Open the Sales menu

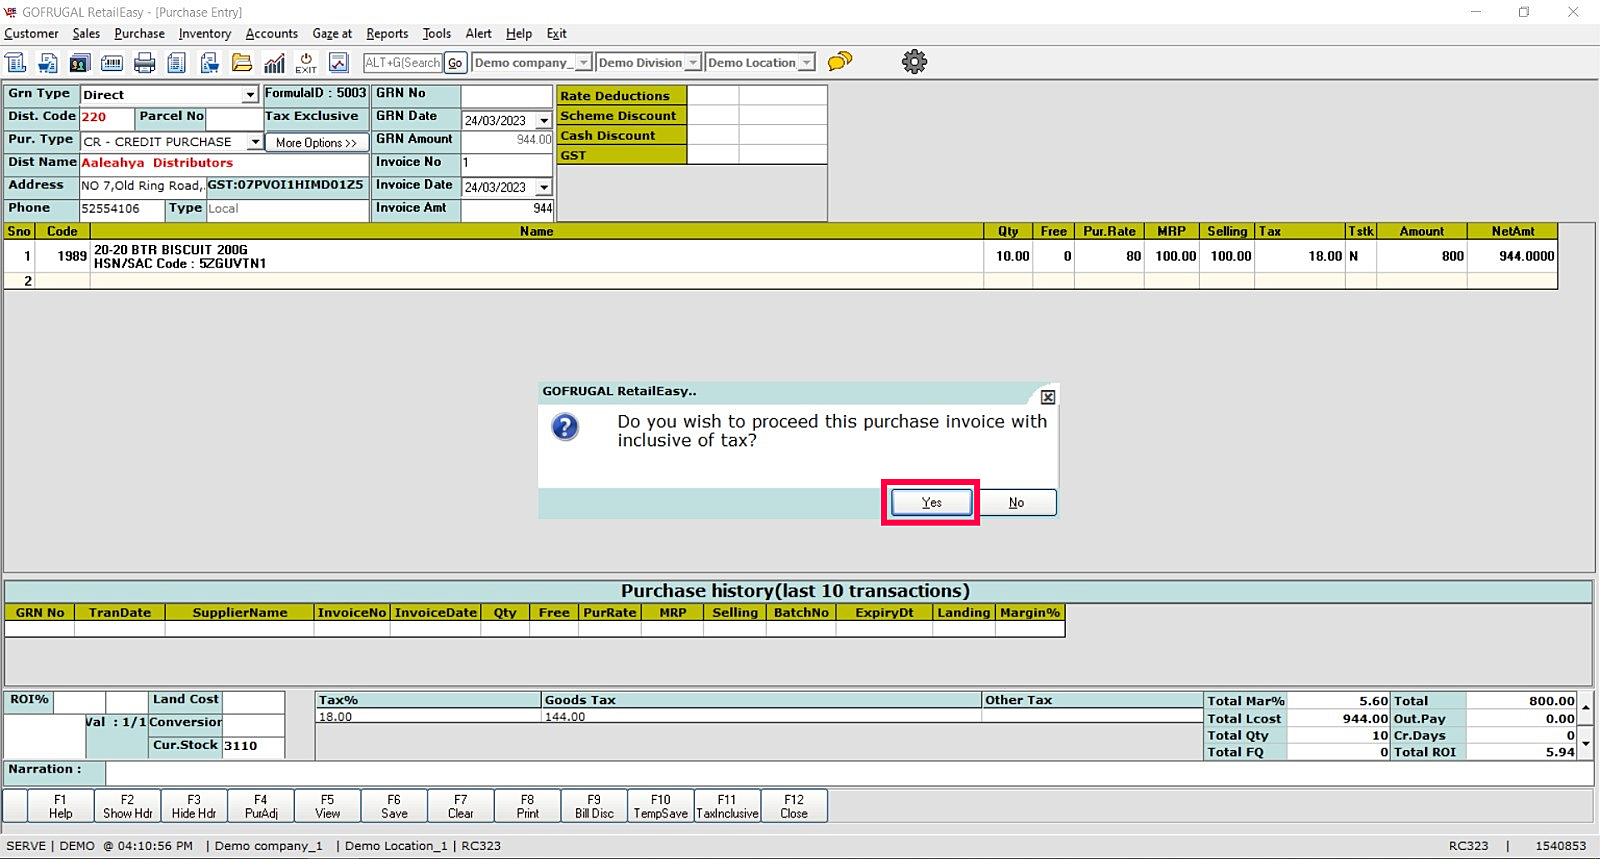[x=86, y=33]
